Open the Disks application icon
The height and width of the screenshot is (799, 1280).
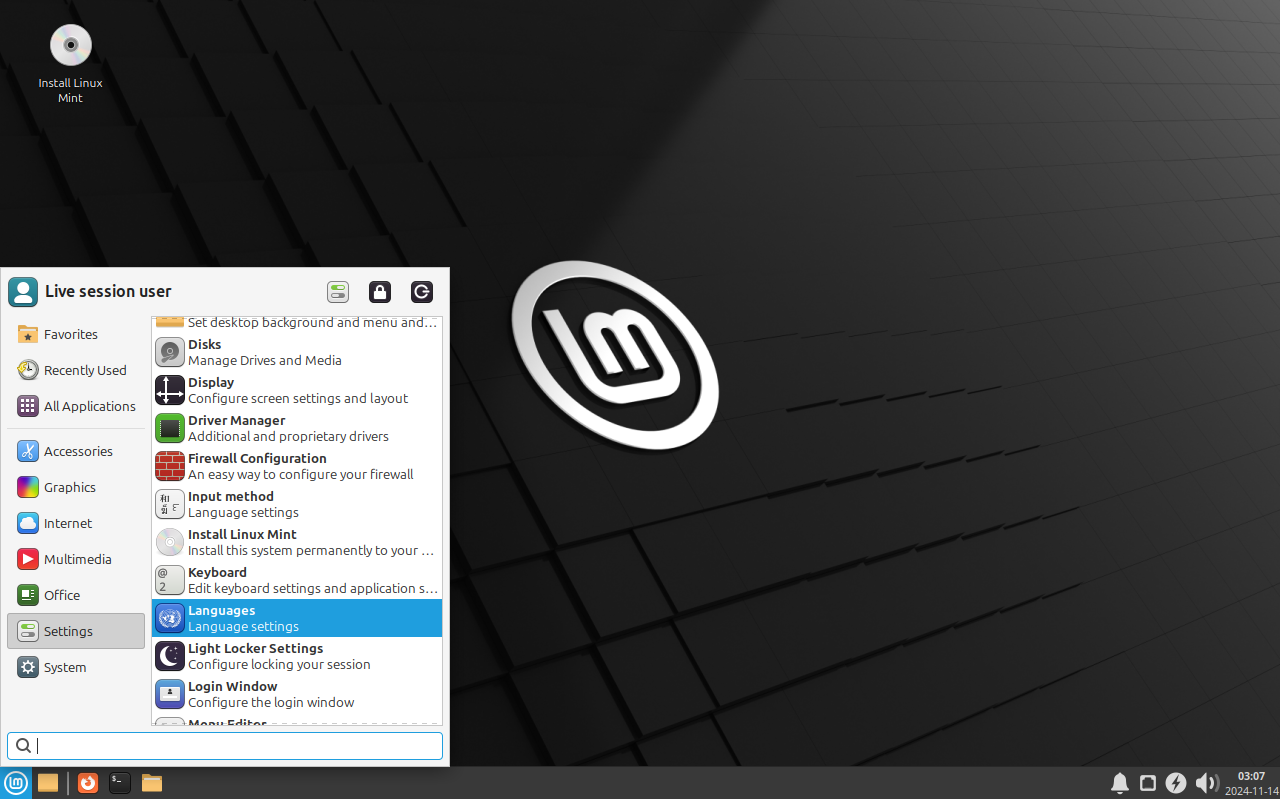pos(170,352)
